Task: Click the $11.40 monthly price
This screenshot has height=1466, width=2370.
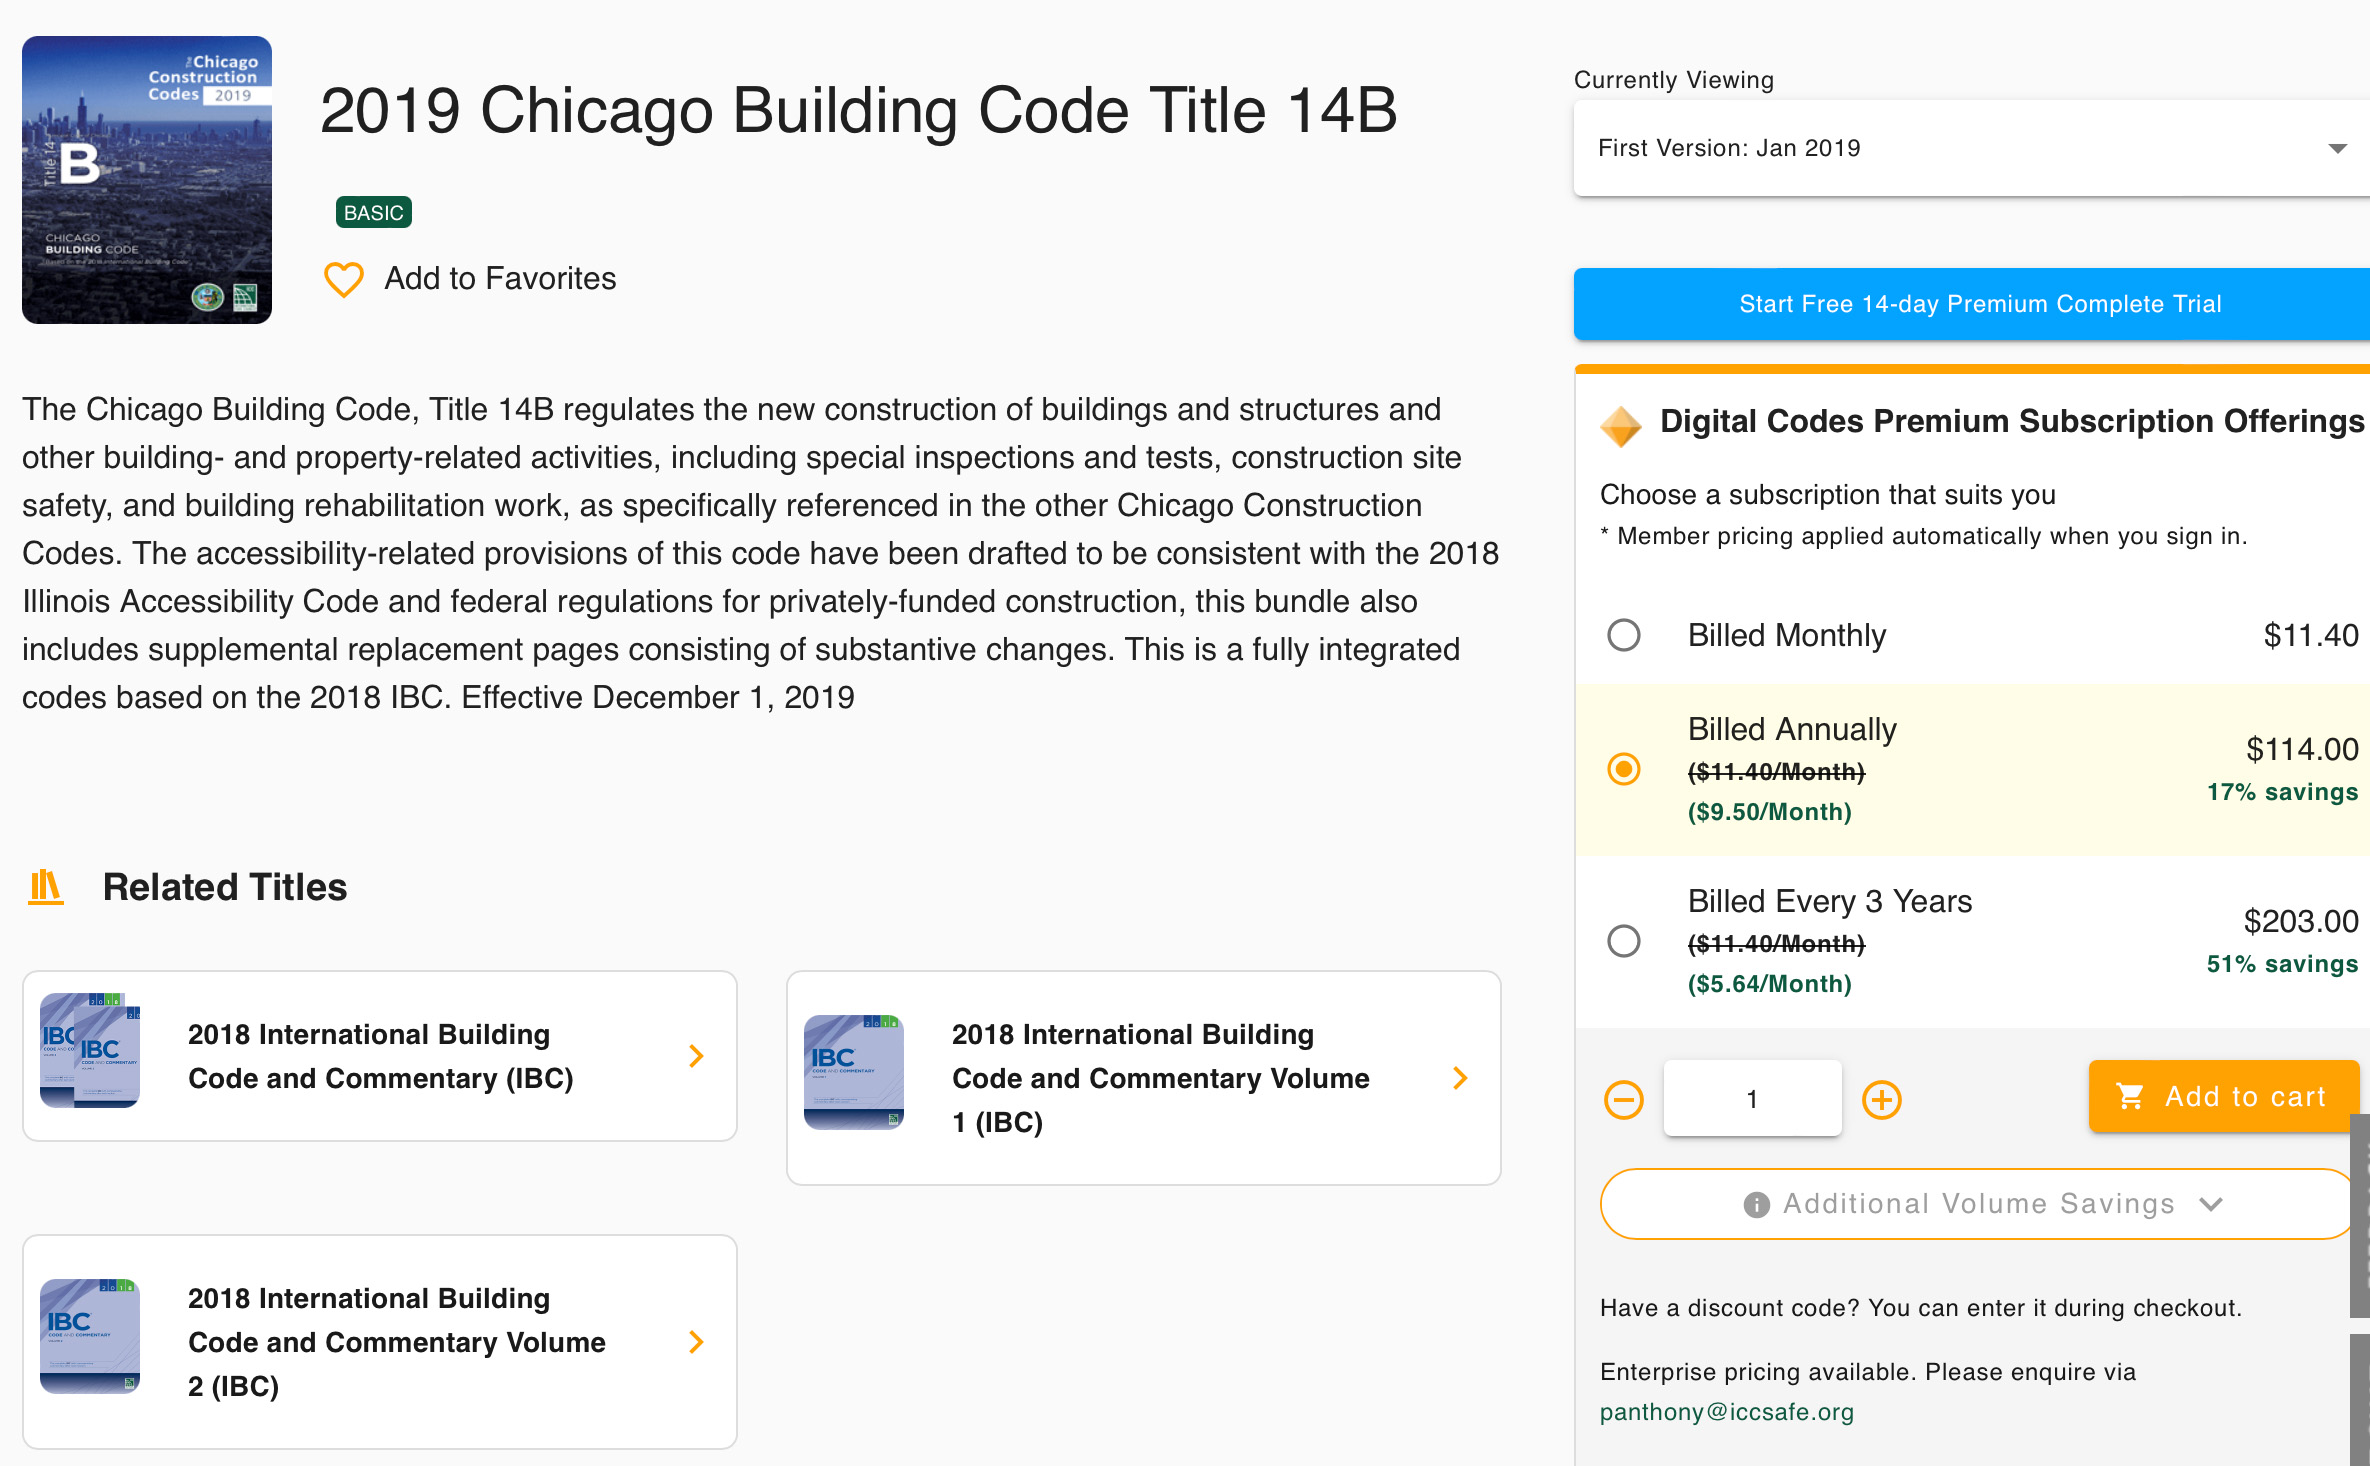Action: (x=2311, y=635)
